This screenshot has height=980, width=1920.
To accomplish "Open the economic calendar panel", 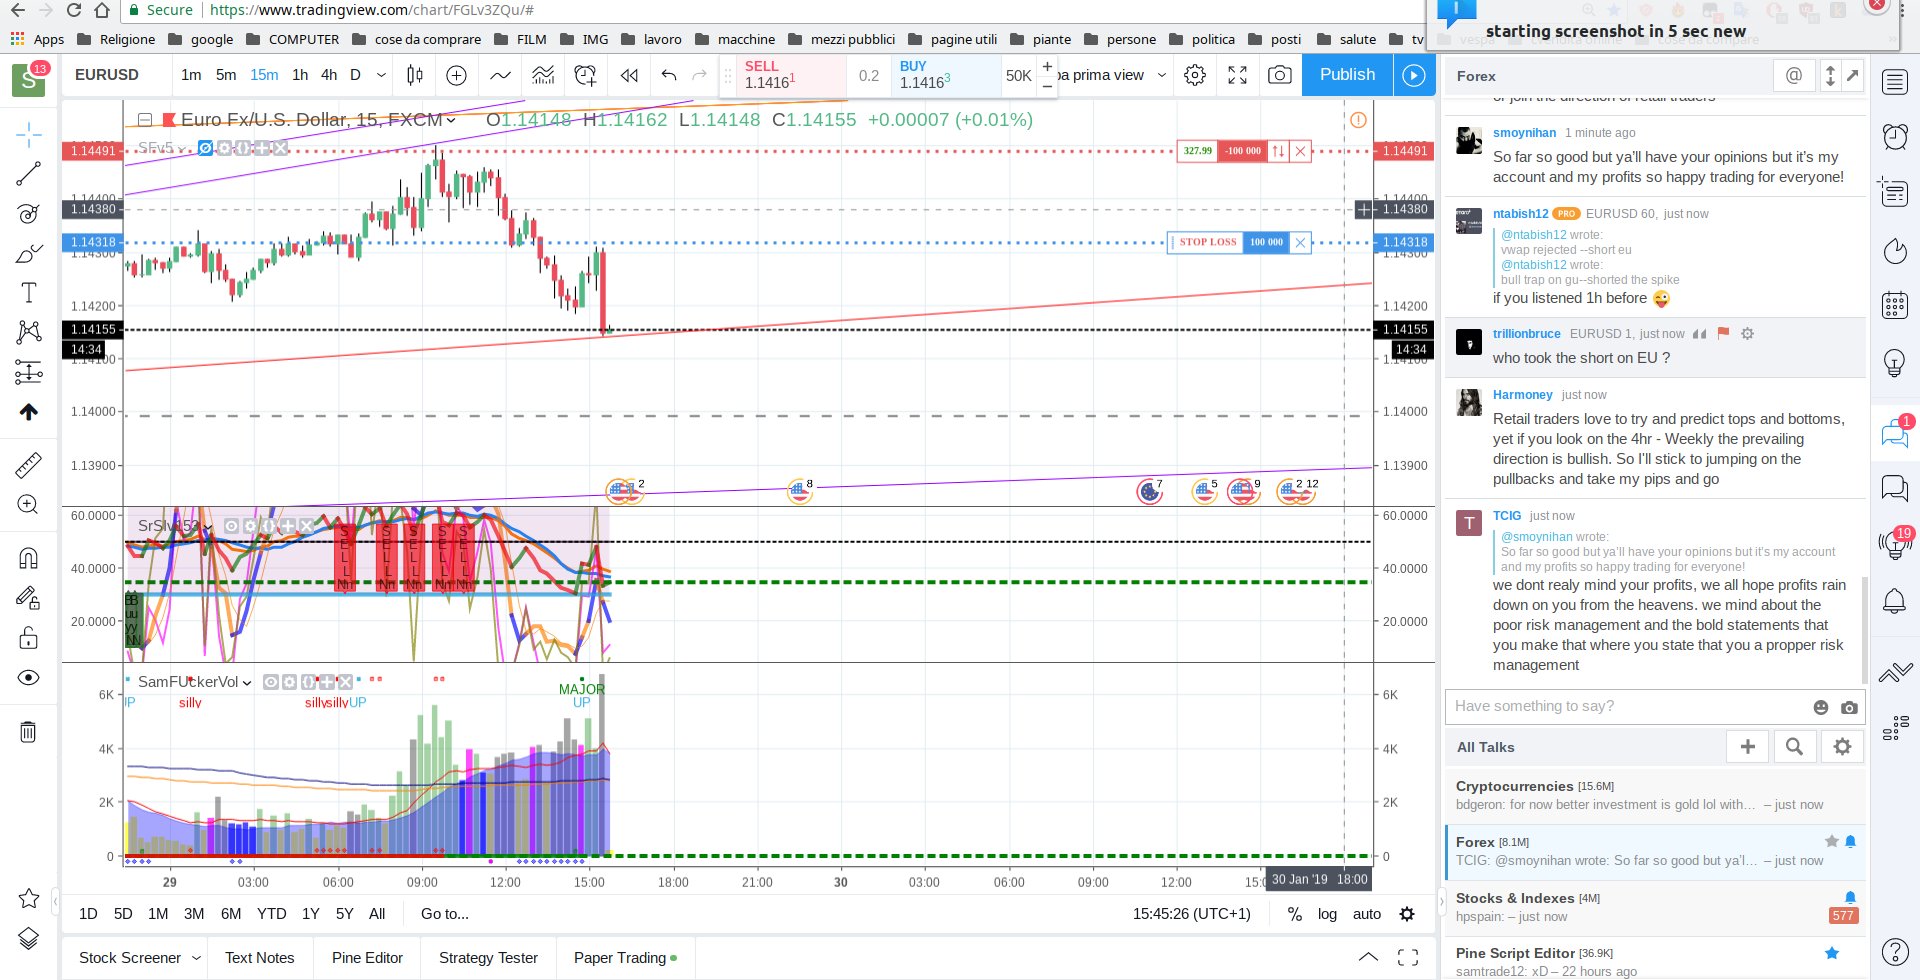I will click(1895, 305).
